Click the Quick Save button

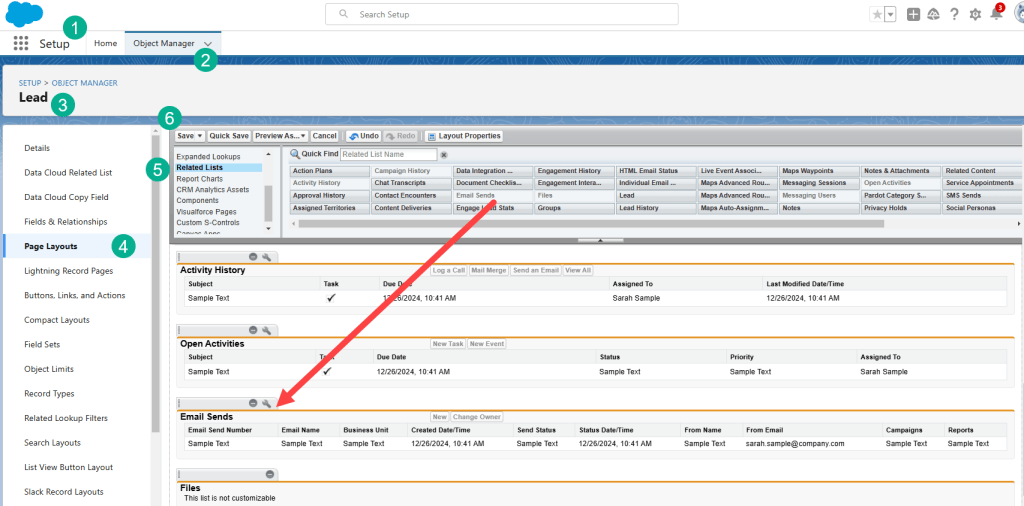click(x=229, y=136)
